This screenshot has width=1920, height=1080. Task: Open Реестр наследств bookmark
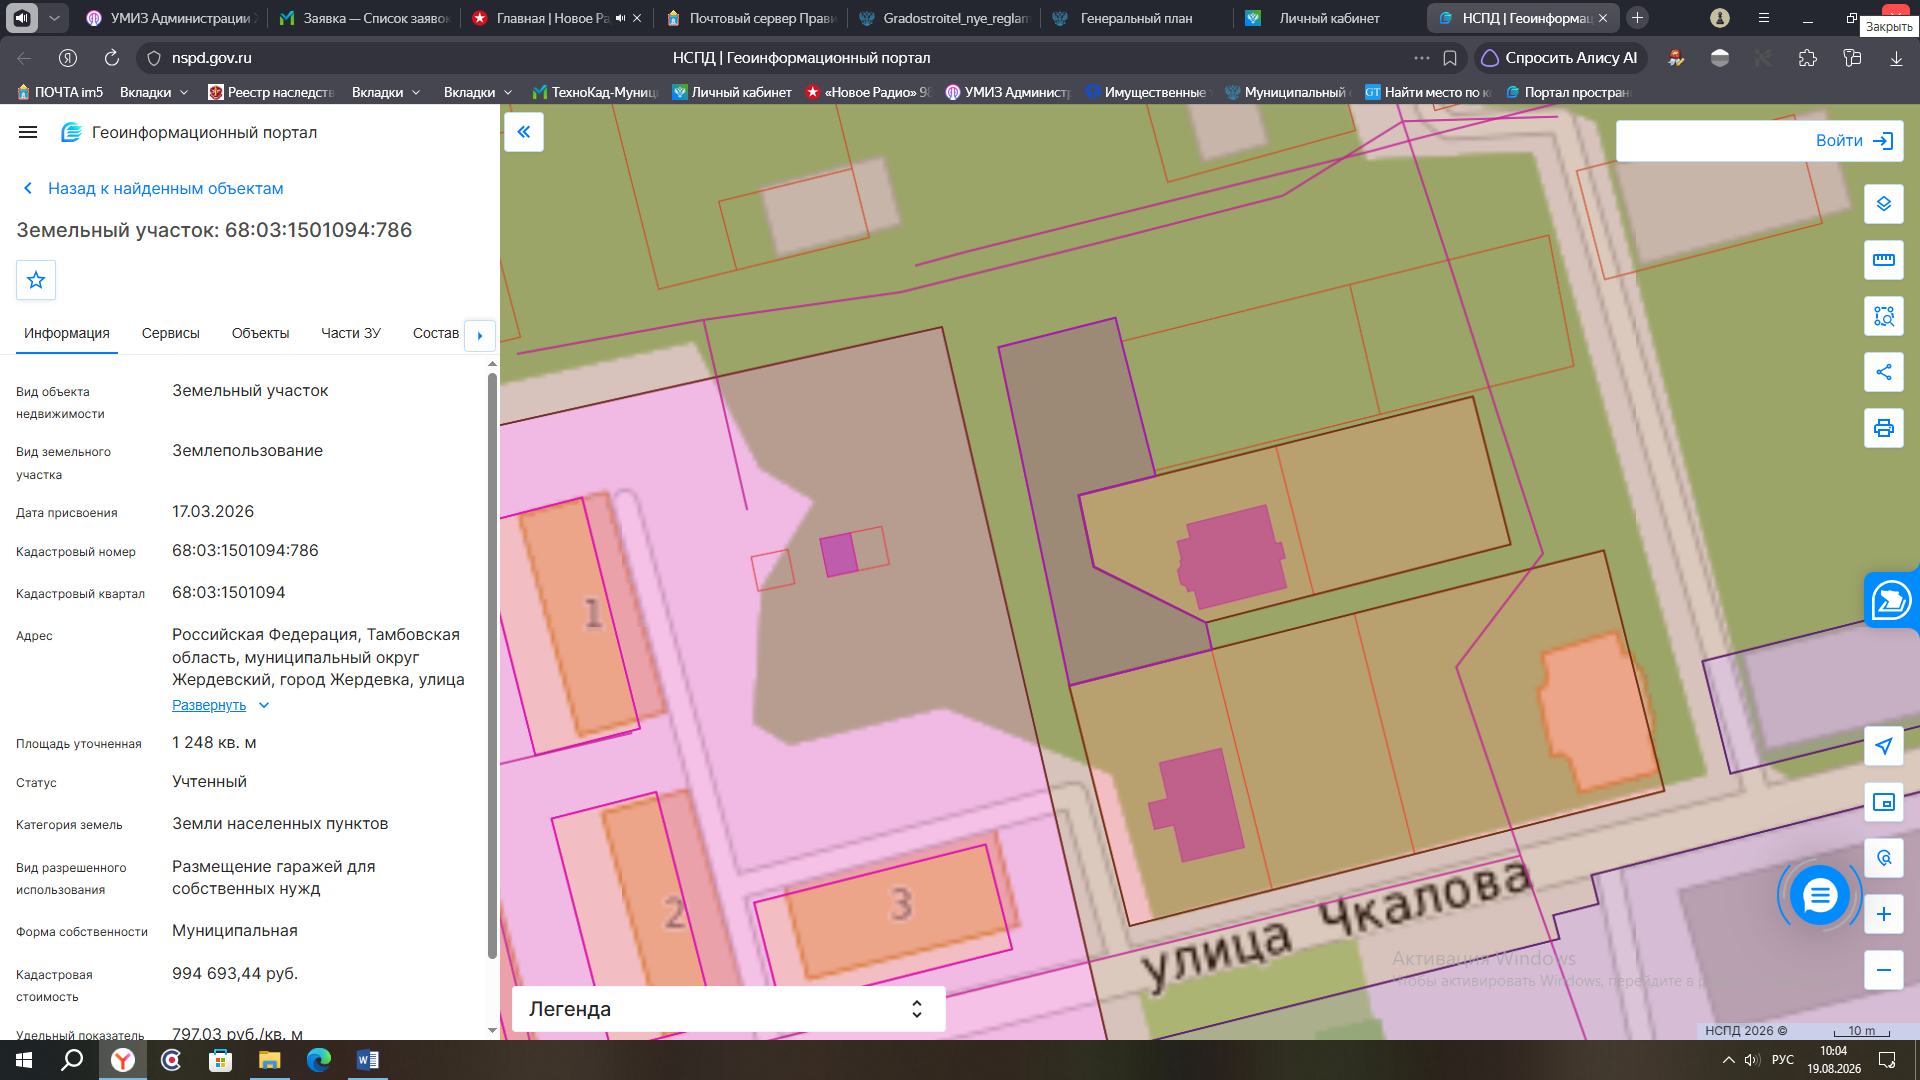tap(271, 92)
